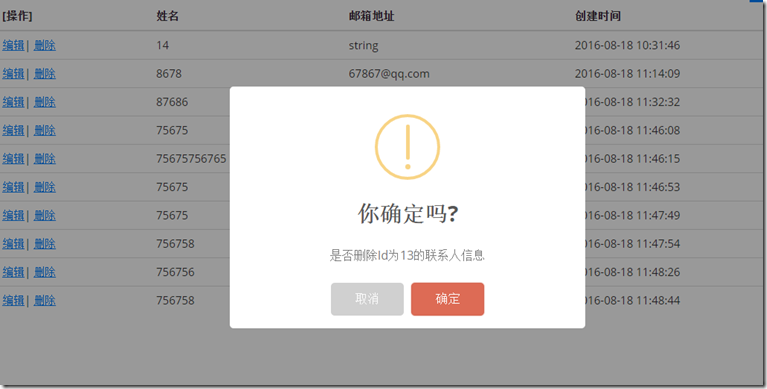Click the message 是否删除Id为13的联系人信息
This screenshot has width=767, height=389.
407,255
